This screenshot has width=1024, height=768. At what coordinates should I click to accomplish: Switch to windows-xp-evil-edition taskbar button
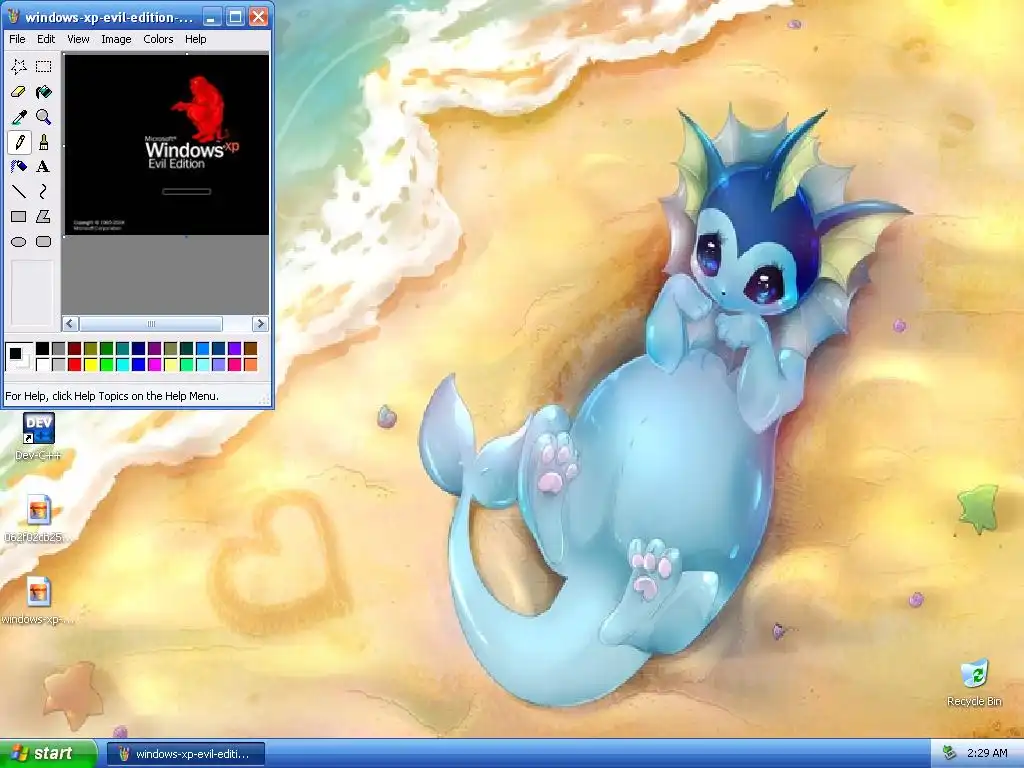pyautogui.click(x=185, y=754)
